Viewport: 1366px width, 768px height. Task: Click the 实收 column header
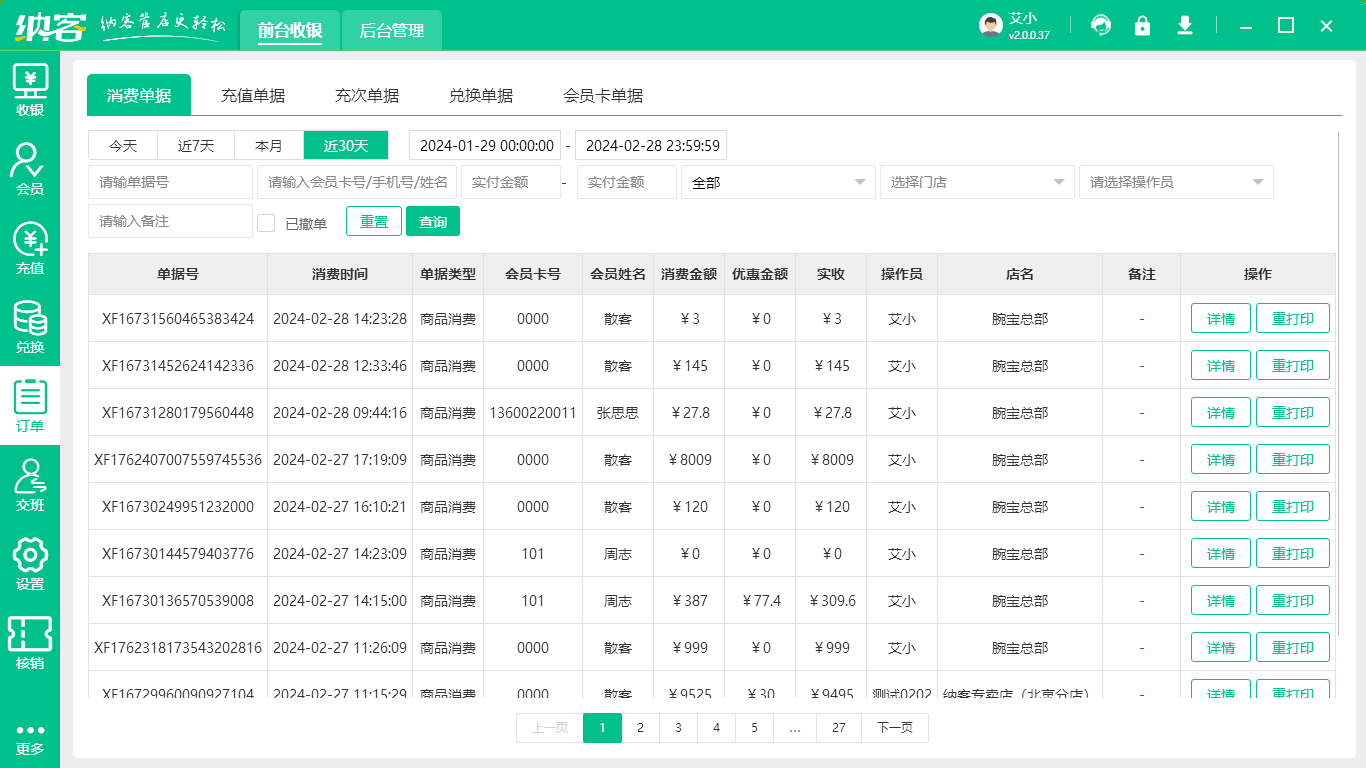point(831,274)
